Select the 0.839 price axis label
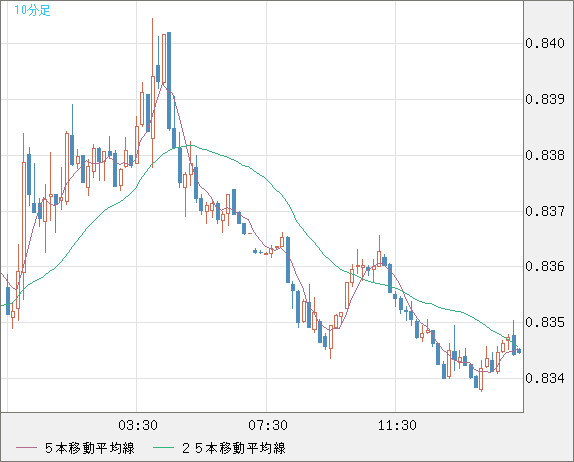 point(545,99)
